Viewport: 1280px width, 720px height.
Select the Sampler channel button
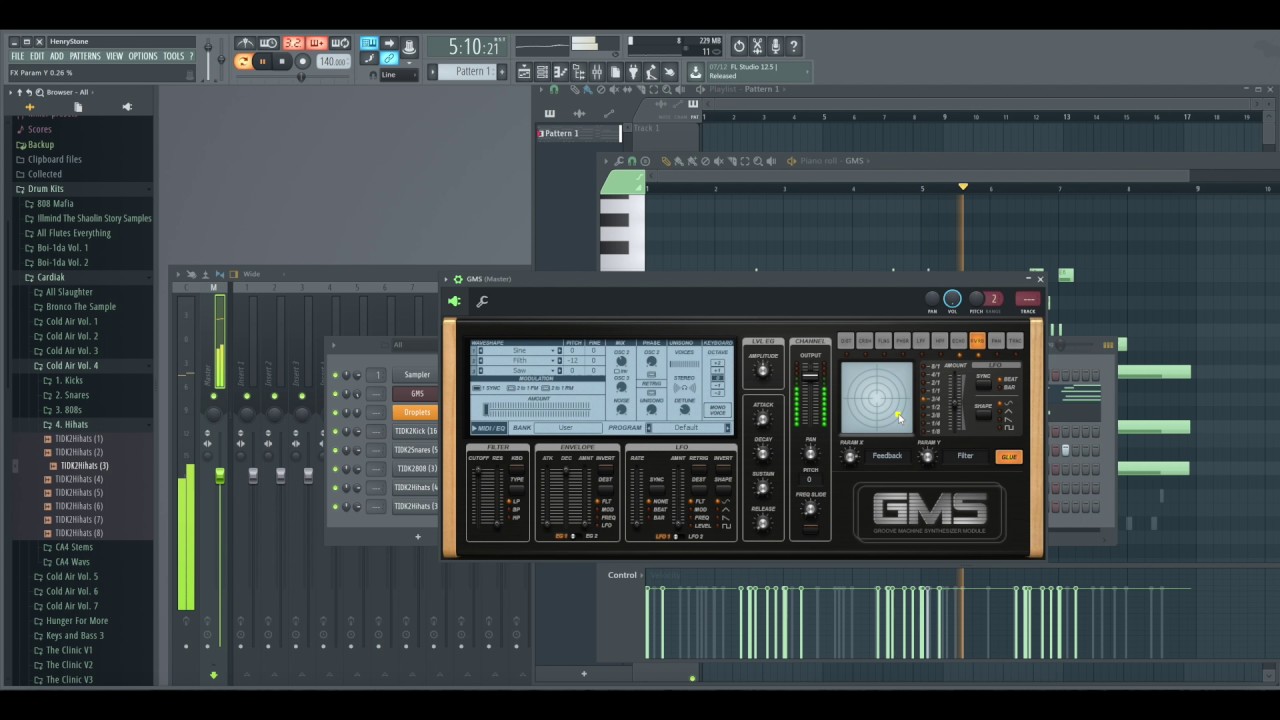pyautogui.click(x=417, y=375)
